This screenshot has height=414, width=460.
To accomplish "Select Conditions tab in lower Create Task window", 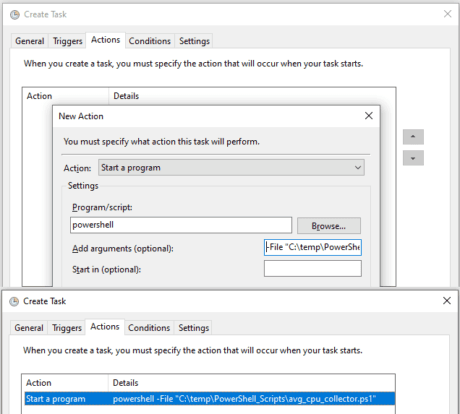I will pos(149,328).
